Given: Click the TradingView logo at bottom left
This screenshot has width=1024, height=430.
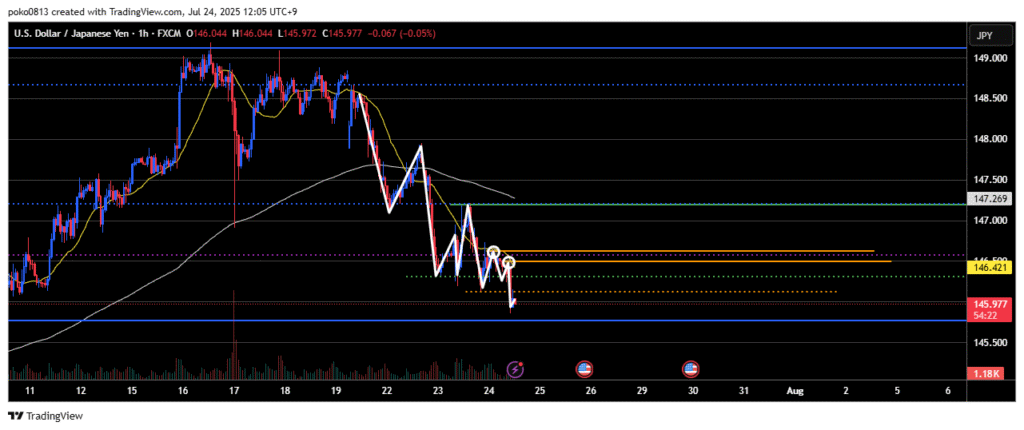Looking at the screenshot, I should [46, 415].
